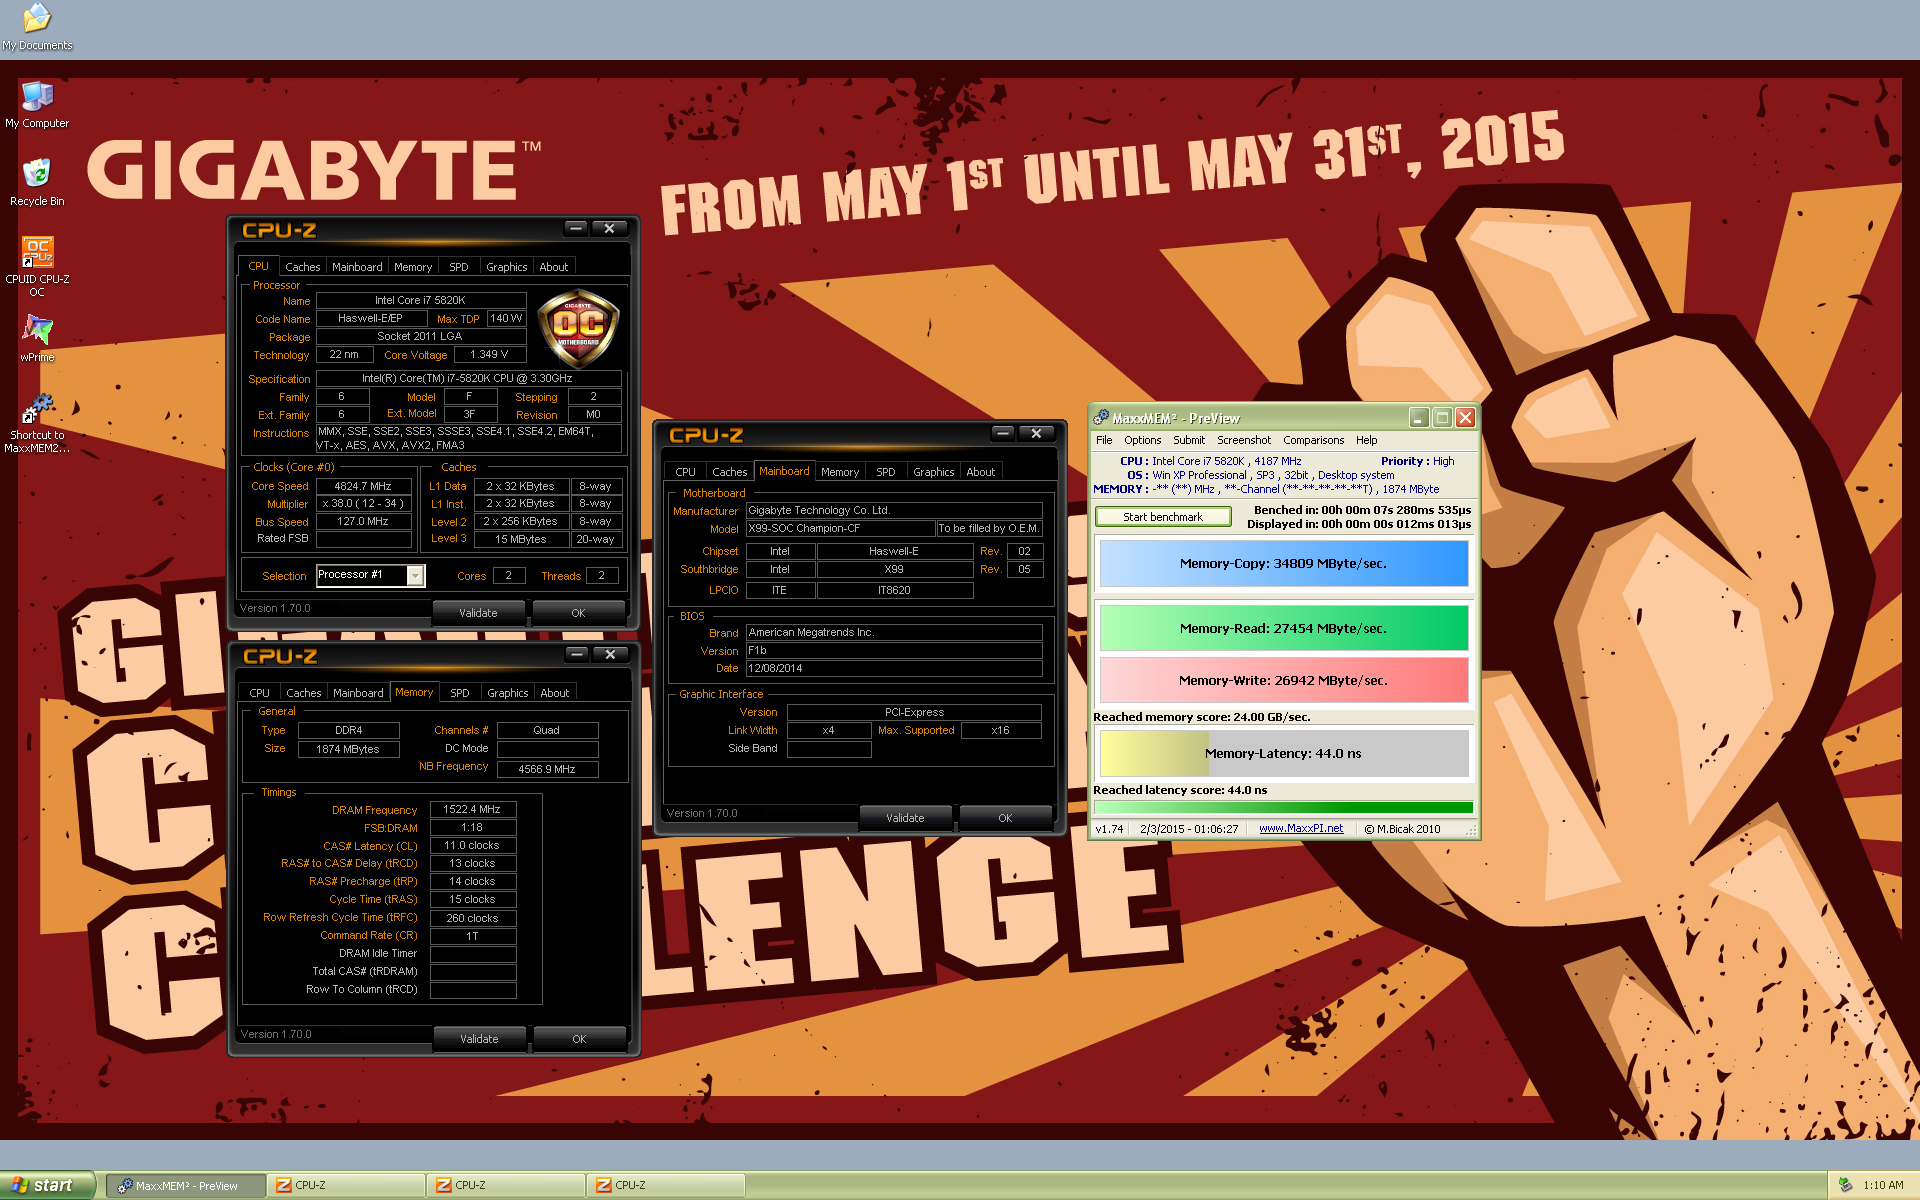Open the Options menu in MaxxMEM²

[1142, 440]
